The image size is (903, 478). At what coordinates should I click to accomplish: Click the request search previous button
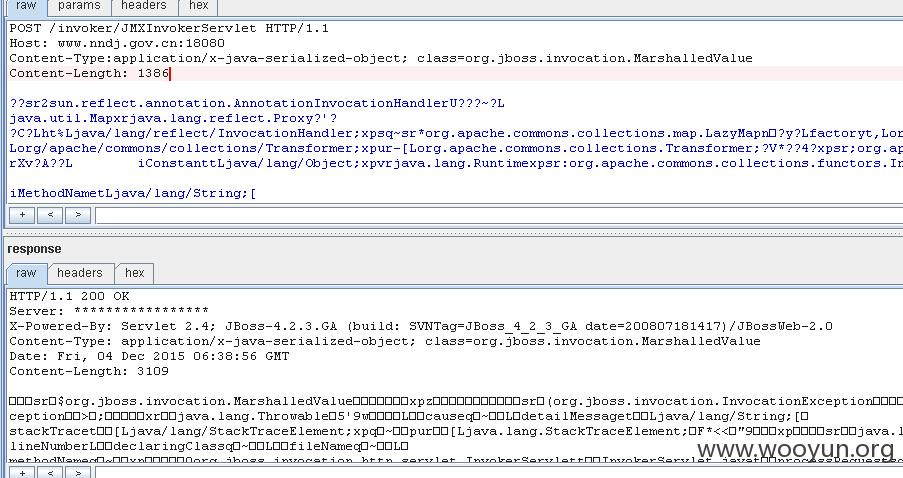tap(50, 215)
